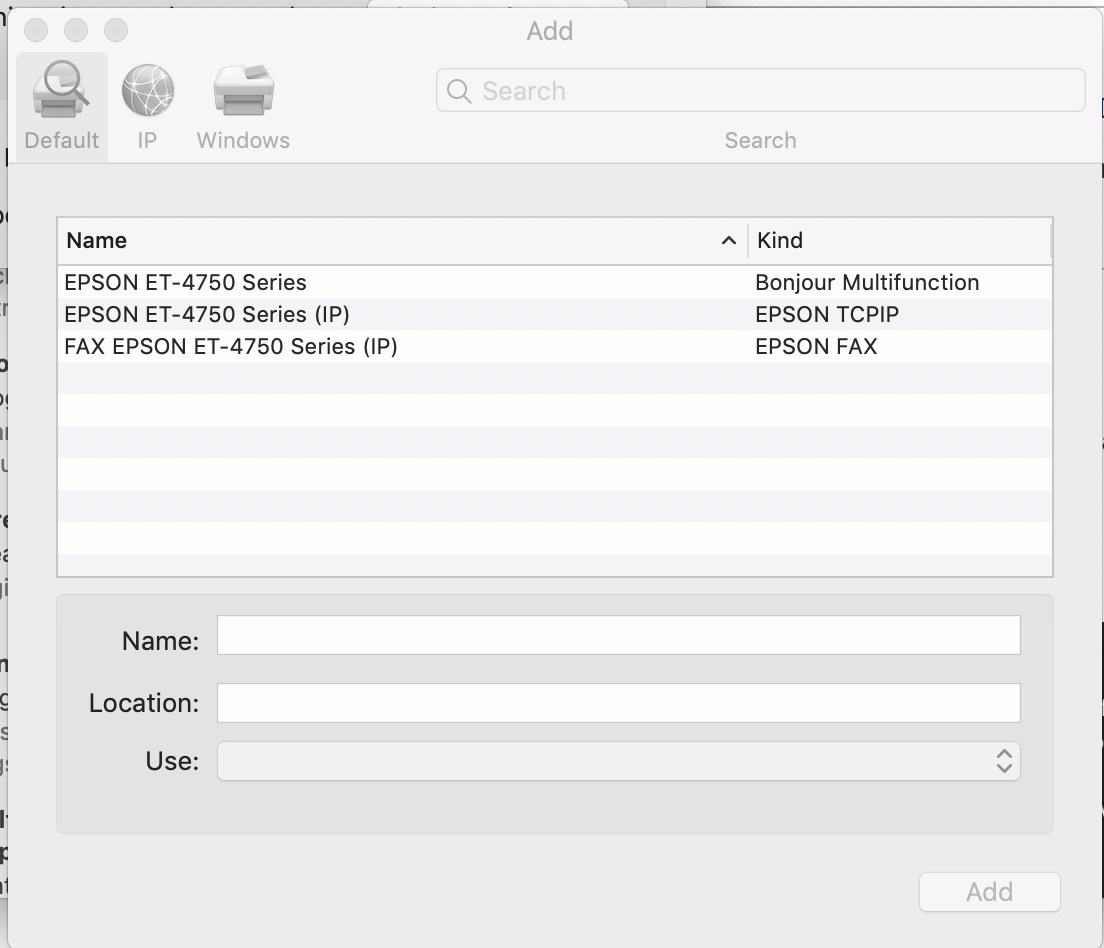Screen dimensions: 1104x948
Task: Click inside the Location input field
Action: pos(617,703)
